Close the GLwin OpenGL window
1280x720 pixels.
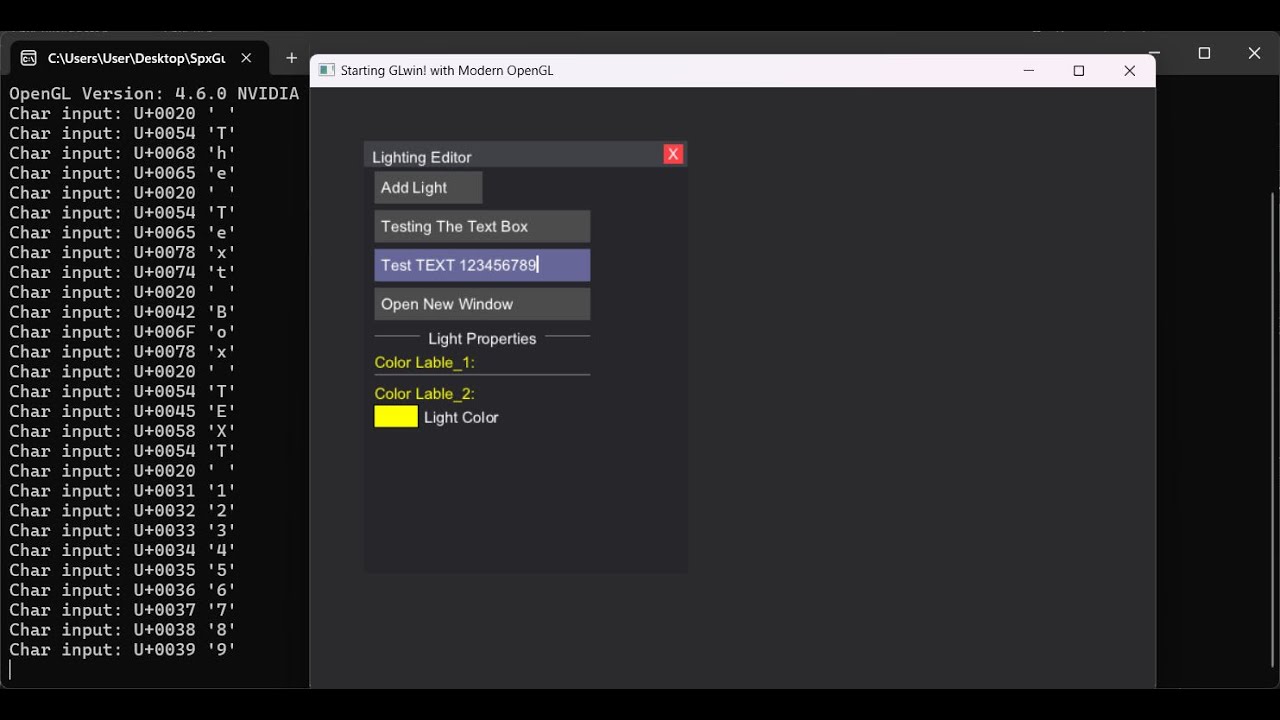pyautogui.click(x=1130, y=71)
